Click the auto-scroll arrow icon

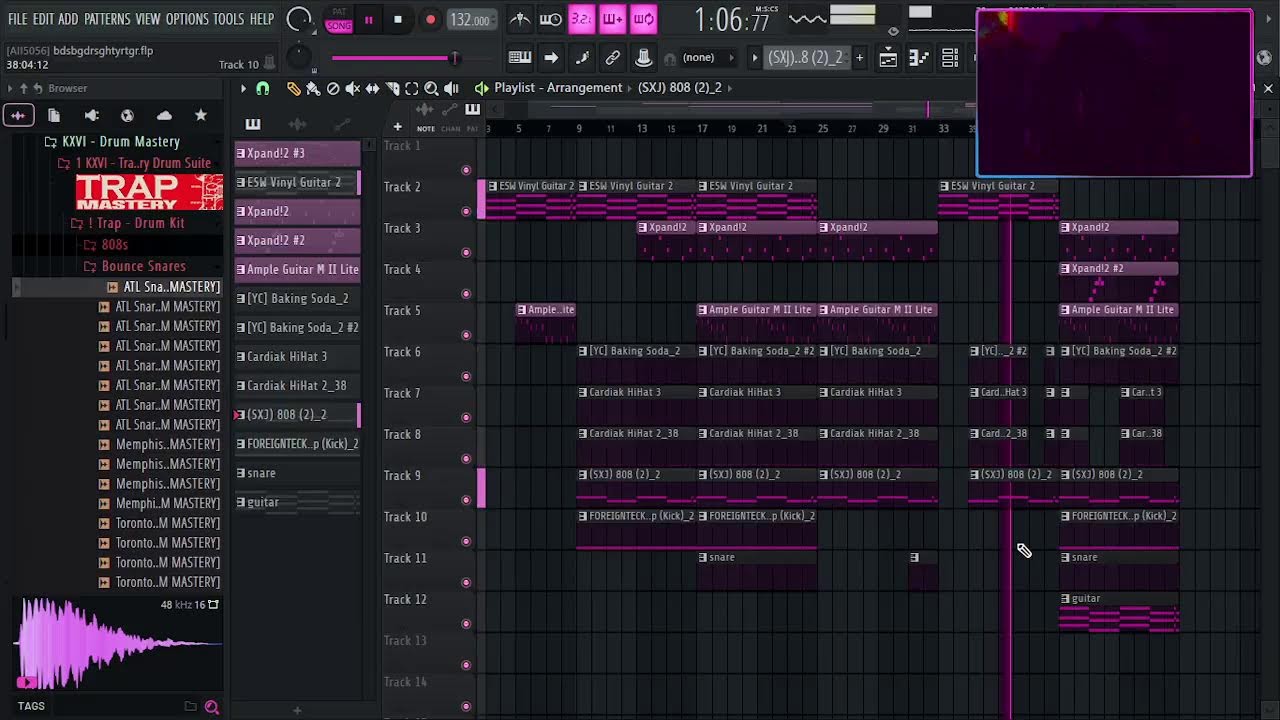pyautogui.click(x=550, y=58)
